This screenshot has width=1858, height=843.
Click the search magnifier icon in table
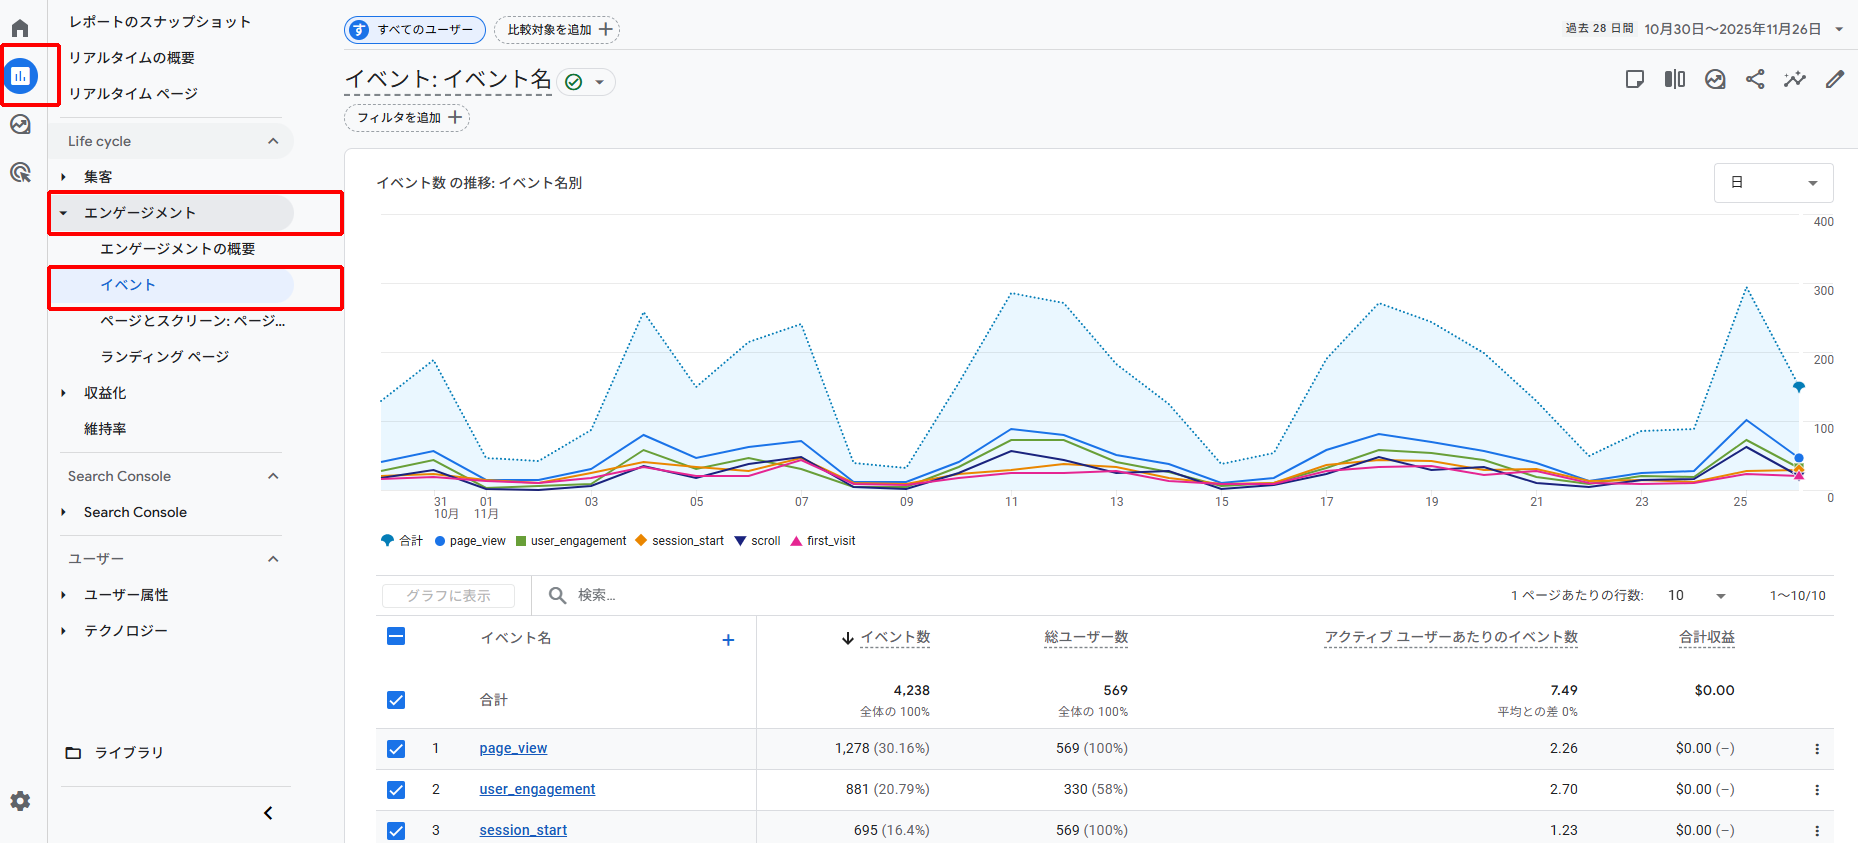(558, 595)
